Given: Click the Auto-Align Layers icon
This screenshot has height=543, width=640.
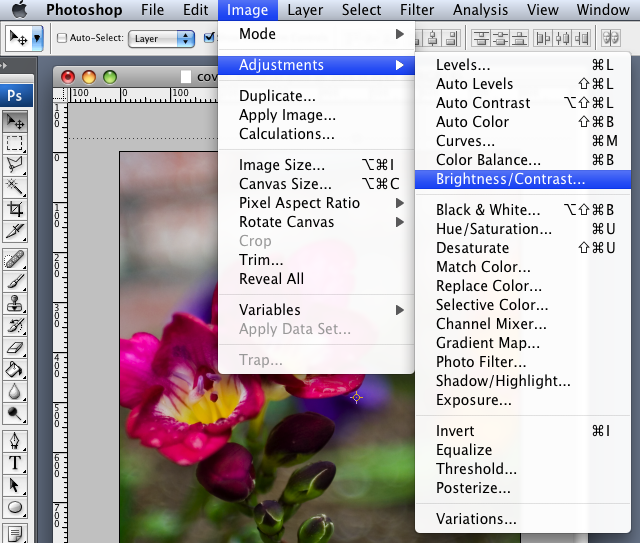Looking at the screenshot, I should (611, 38).
